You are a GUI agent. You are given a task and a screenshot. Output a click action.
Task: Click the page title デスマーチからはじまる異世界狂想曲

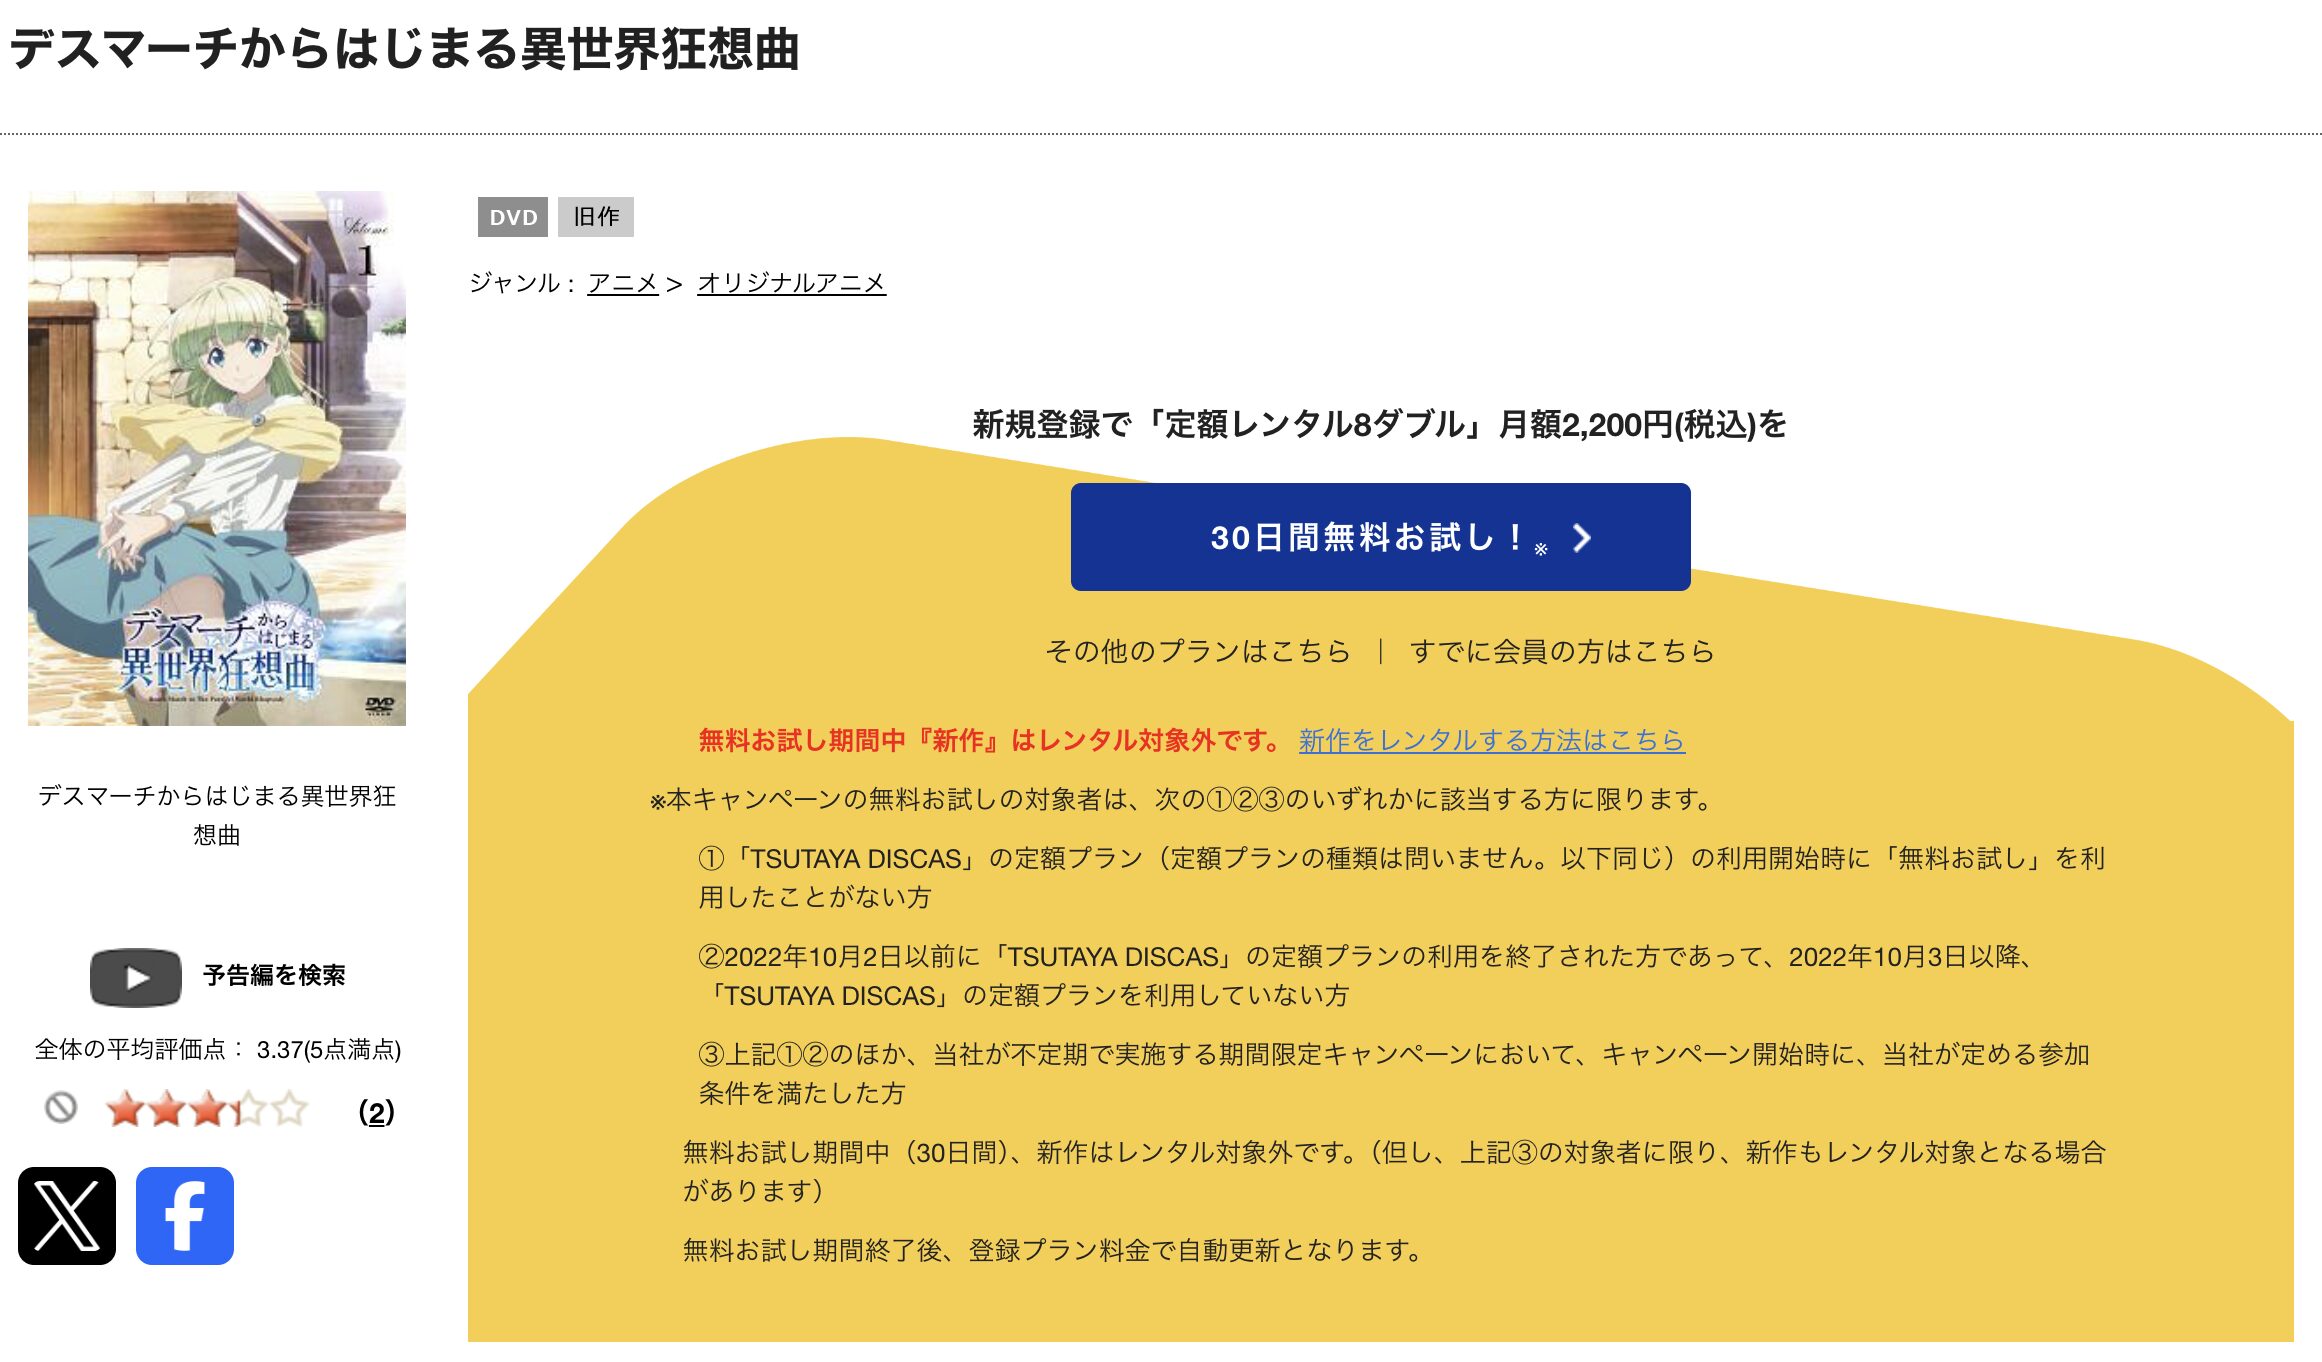[405, 48]
